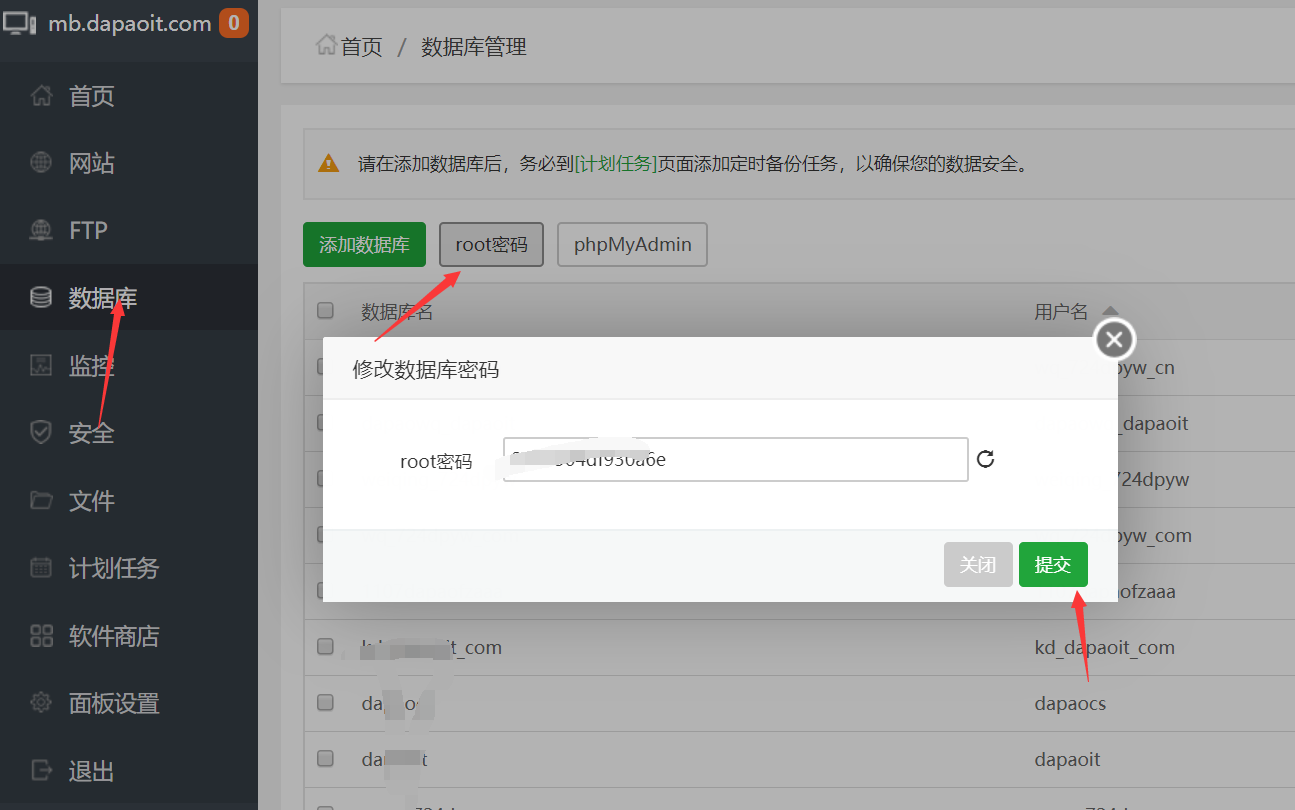Select the 网站 (Website) sidebar icon
This screenshot has height=810, width=1295.
[40, 162]
